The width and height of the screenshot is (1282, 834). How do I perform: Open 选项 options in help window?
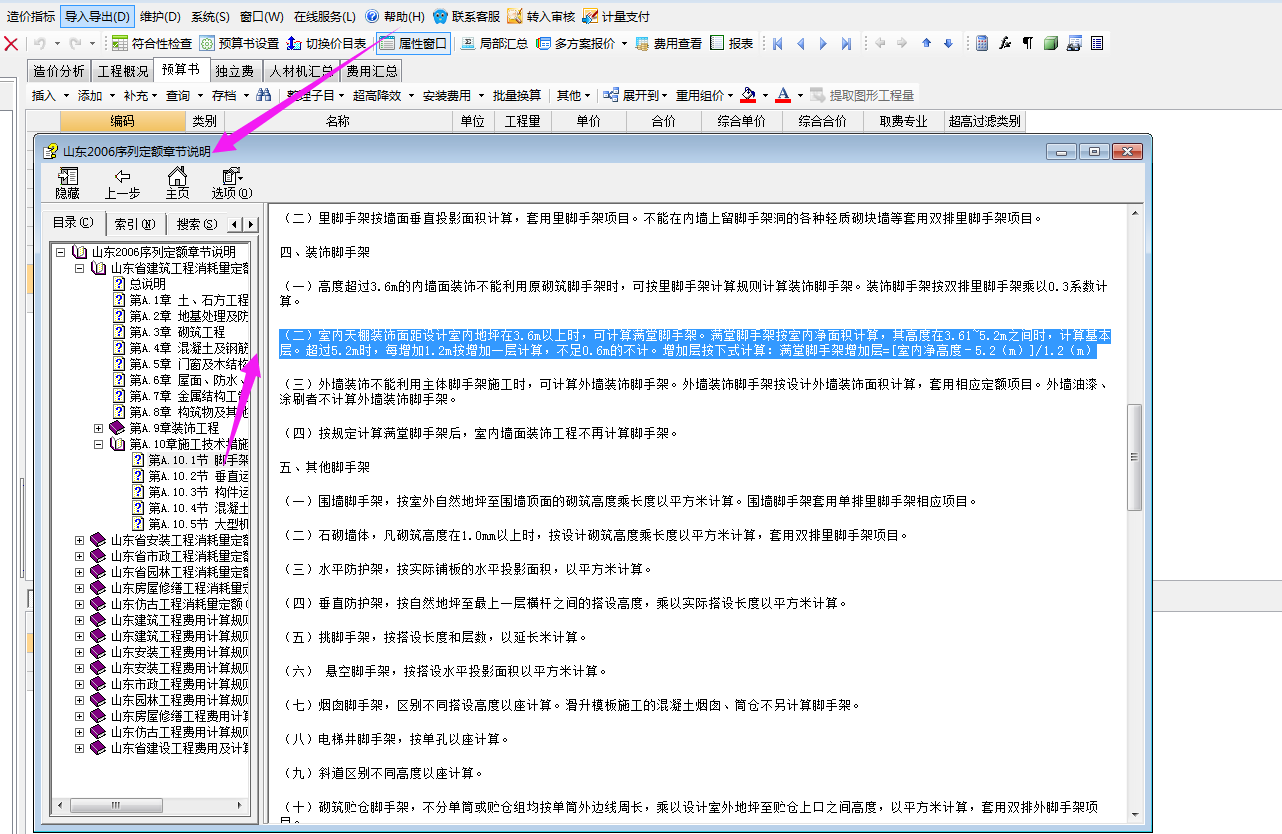[x=232, y=184]
